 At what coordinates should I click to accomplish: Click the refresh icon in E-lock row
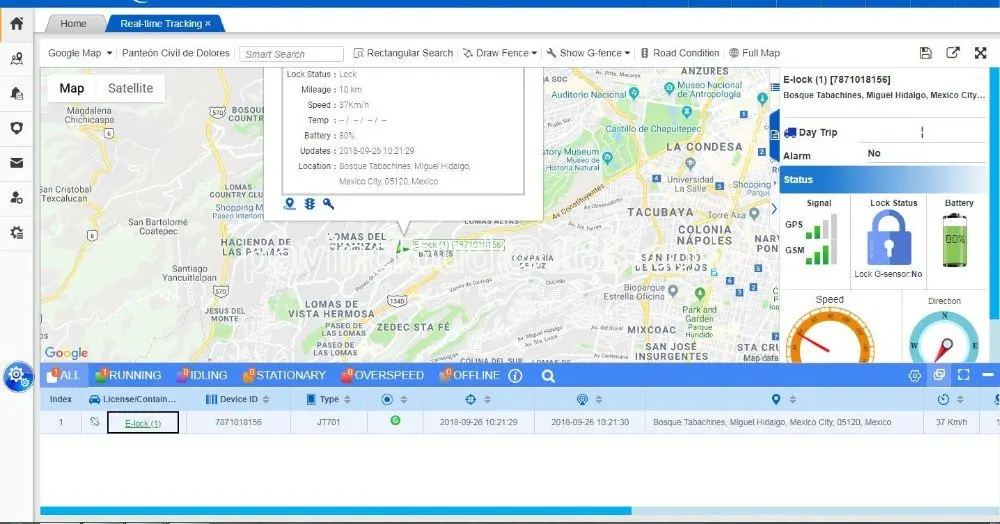tap(94, 422)
